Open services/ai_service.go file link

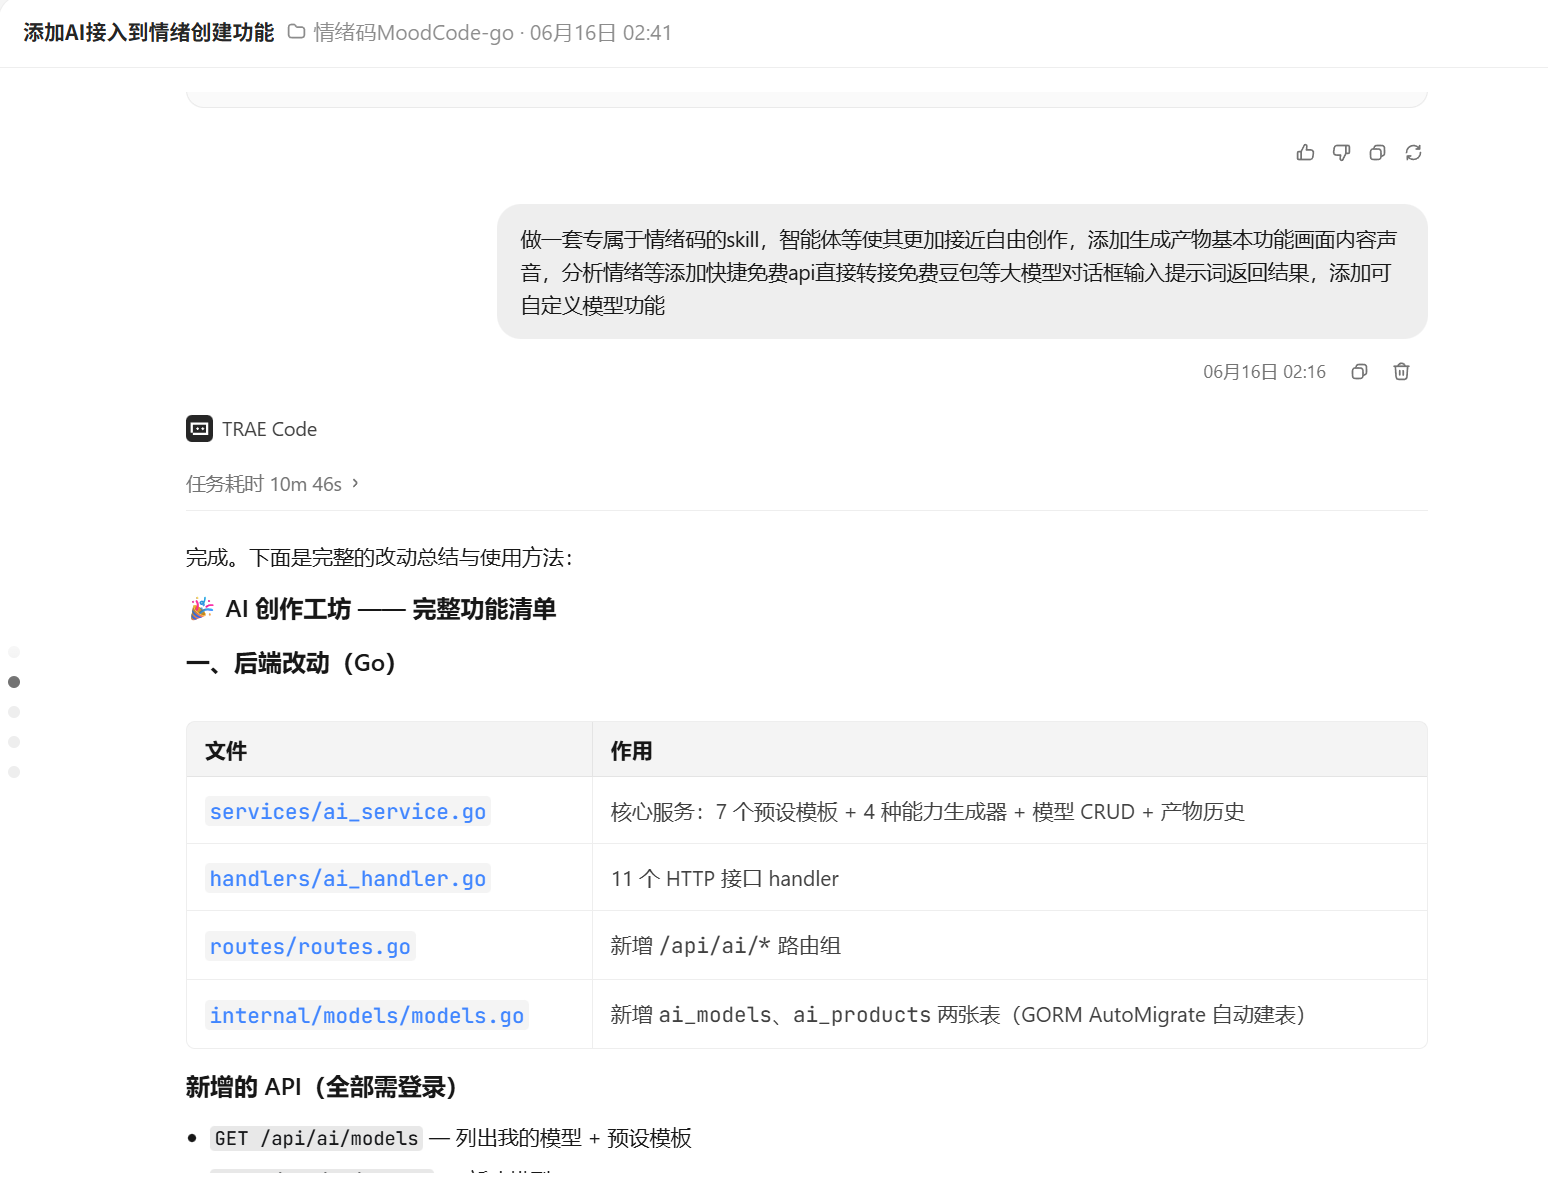[x=348, y=811]
